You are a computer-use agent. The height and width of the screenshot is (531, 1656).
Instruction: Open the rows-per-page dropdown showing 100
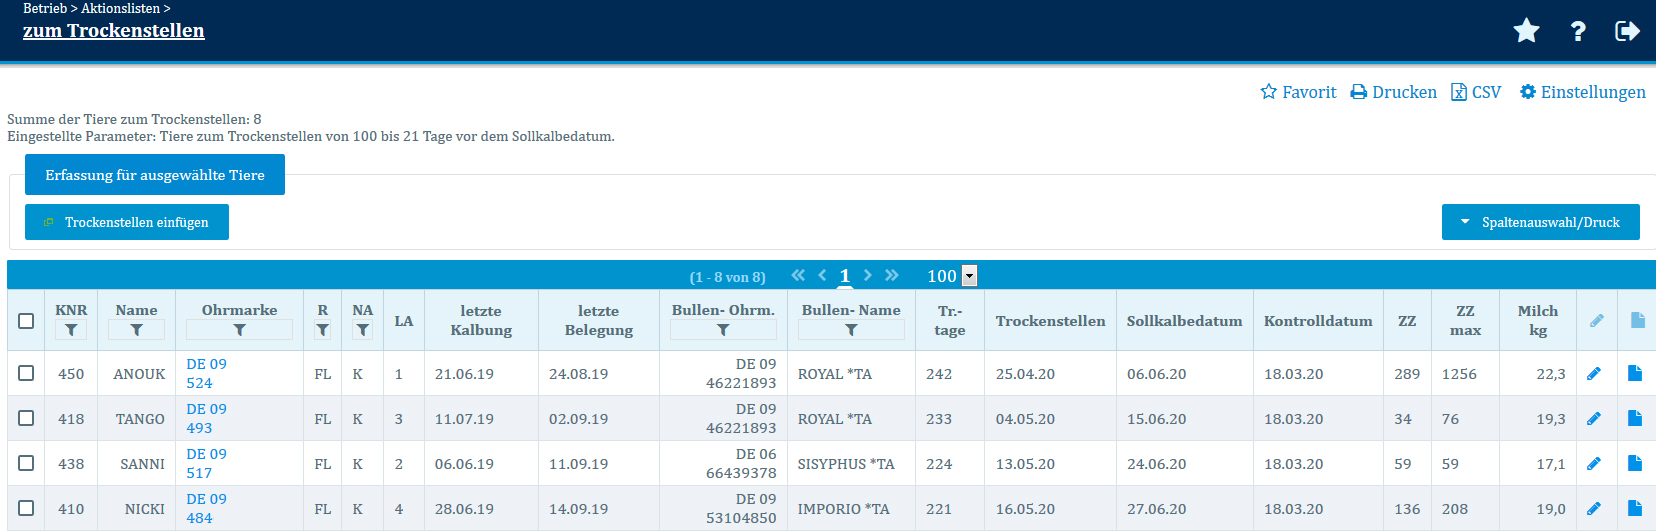coord(969,276)
